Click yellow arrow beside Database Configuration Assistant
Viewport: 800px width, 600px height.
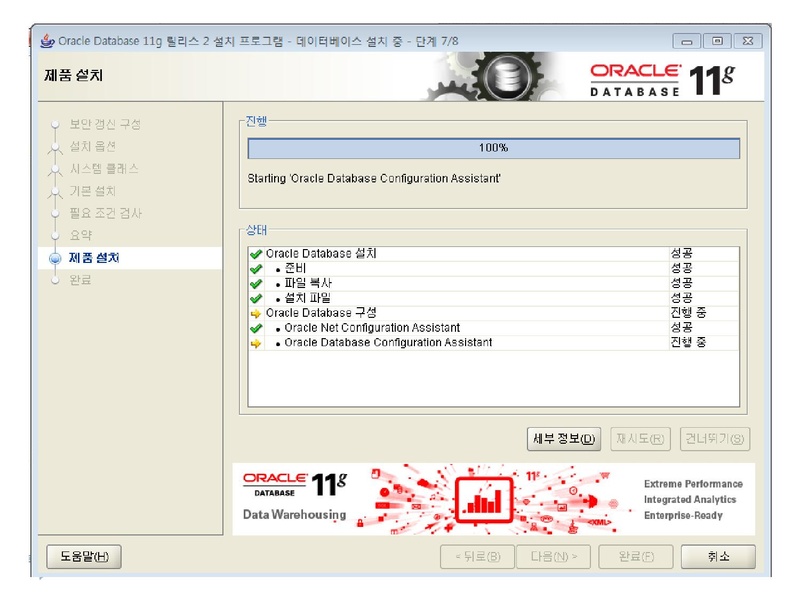pyautogui.click(x=256, y=343)
